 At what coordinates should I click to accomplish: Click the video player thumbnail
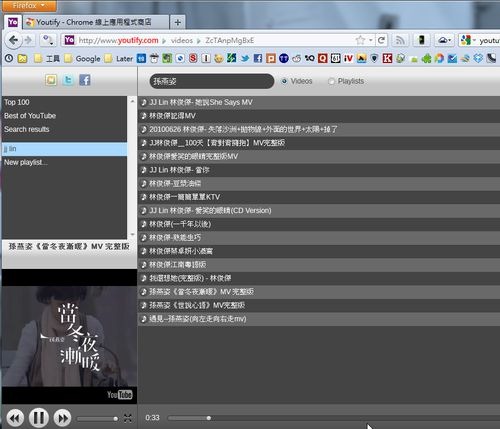[69, 336]
